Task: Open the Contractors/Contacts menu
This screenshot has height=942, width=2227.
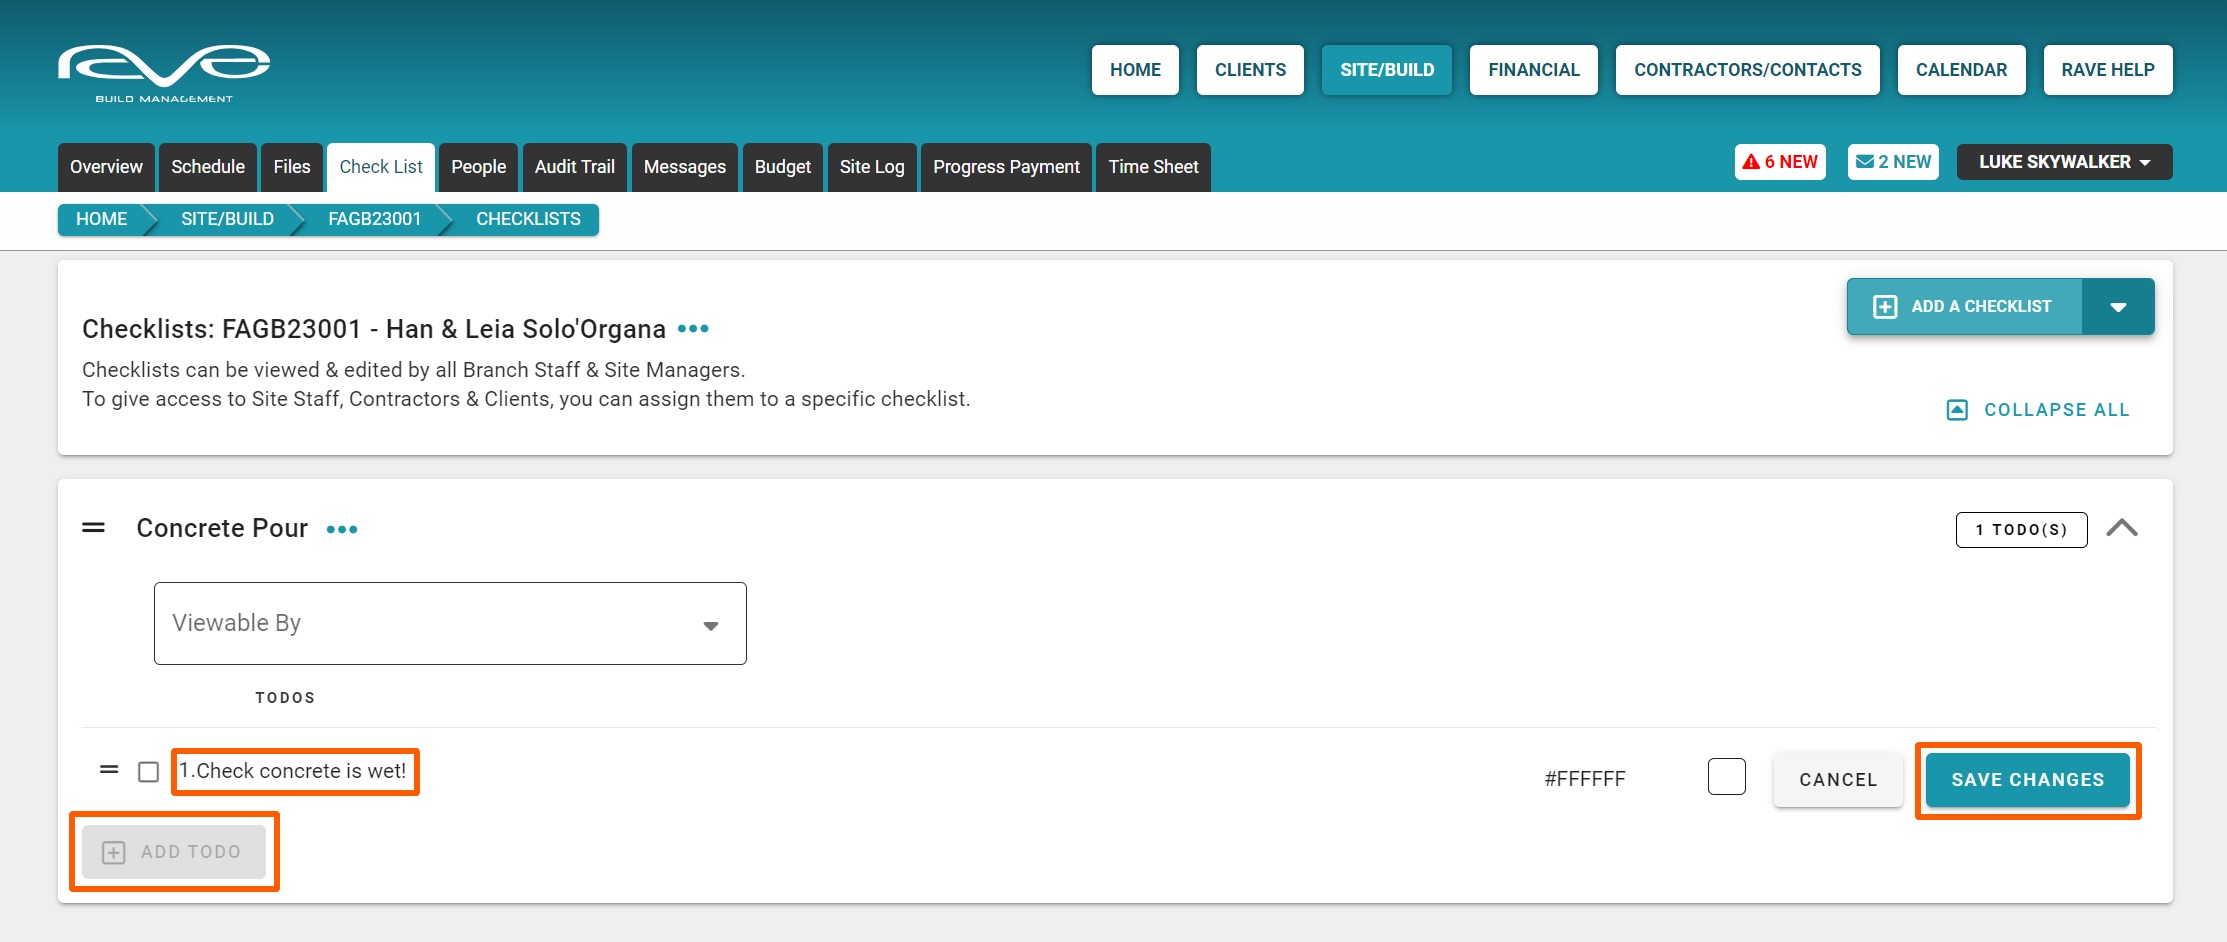Action: (x=1748, y=70)
